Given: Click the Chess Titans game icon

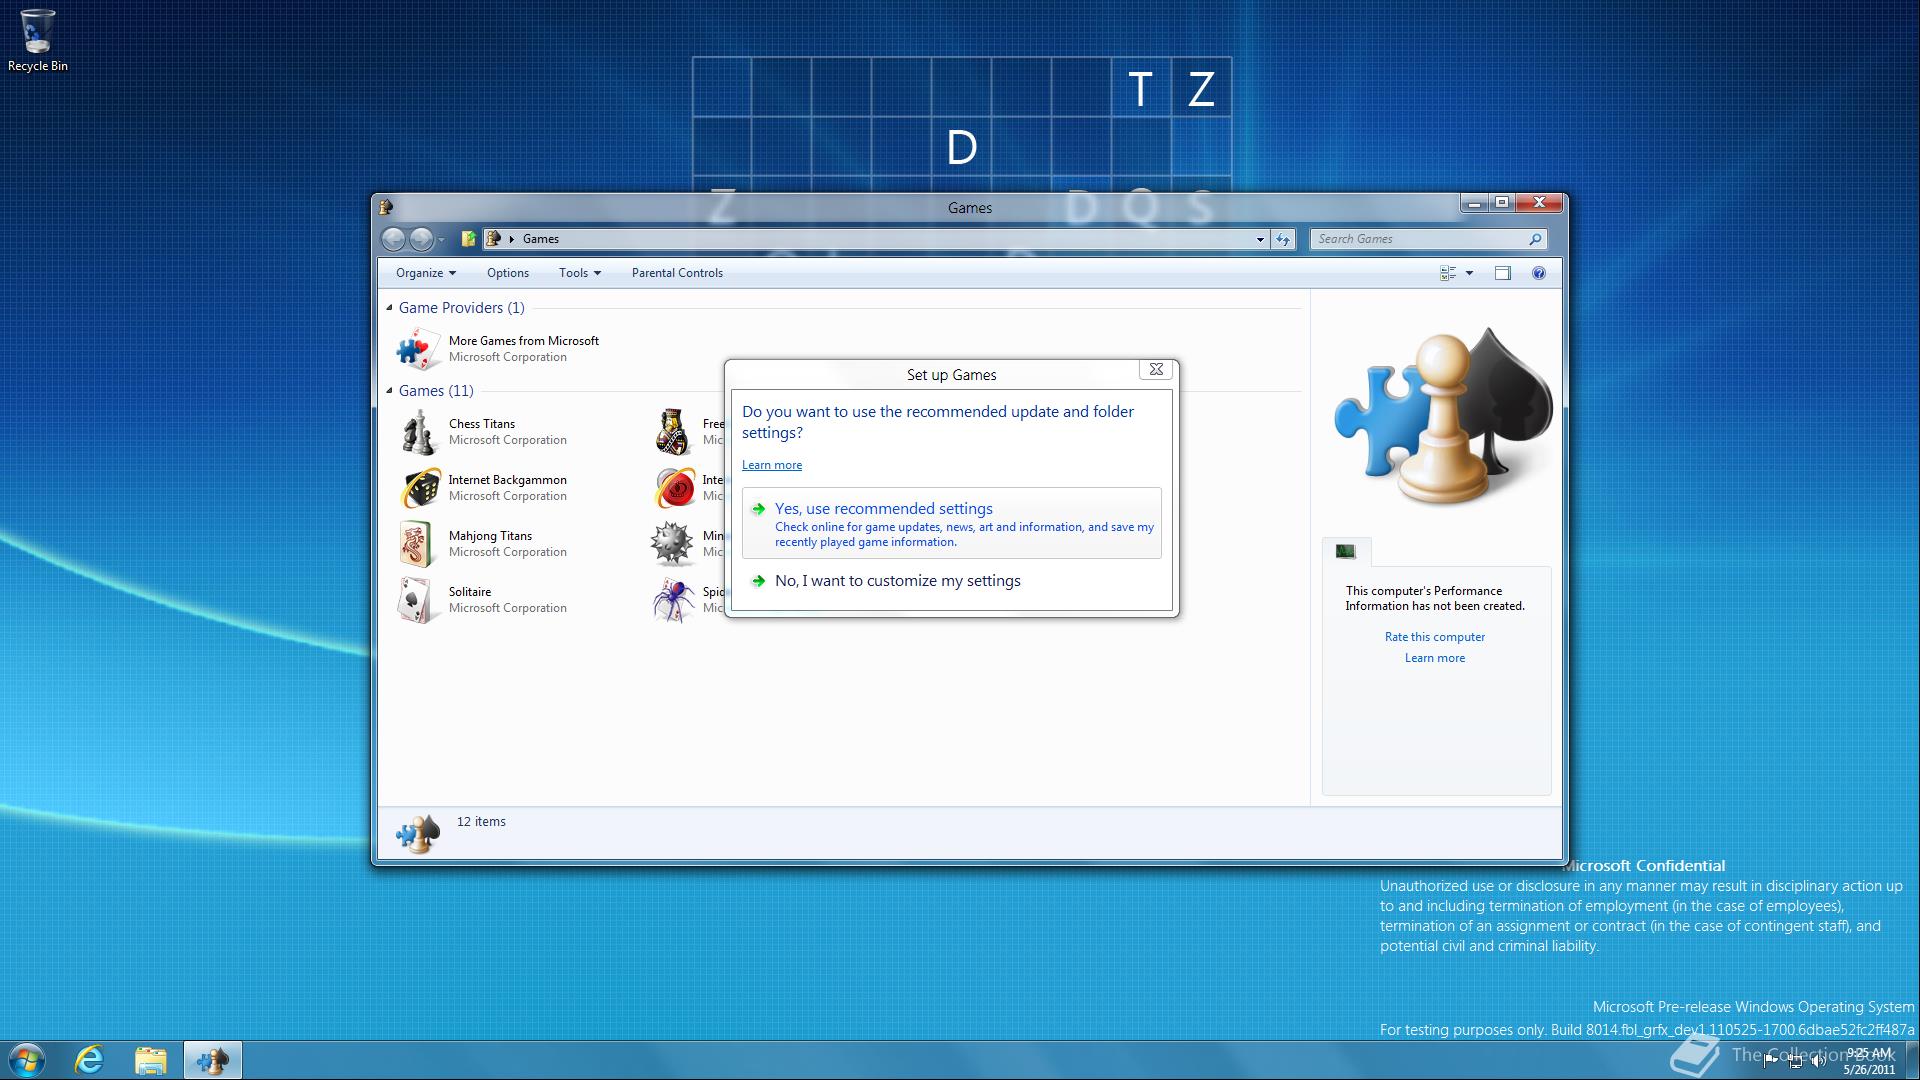Looking at the screenshot, I should click(x=418, y=432).
